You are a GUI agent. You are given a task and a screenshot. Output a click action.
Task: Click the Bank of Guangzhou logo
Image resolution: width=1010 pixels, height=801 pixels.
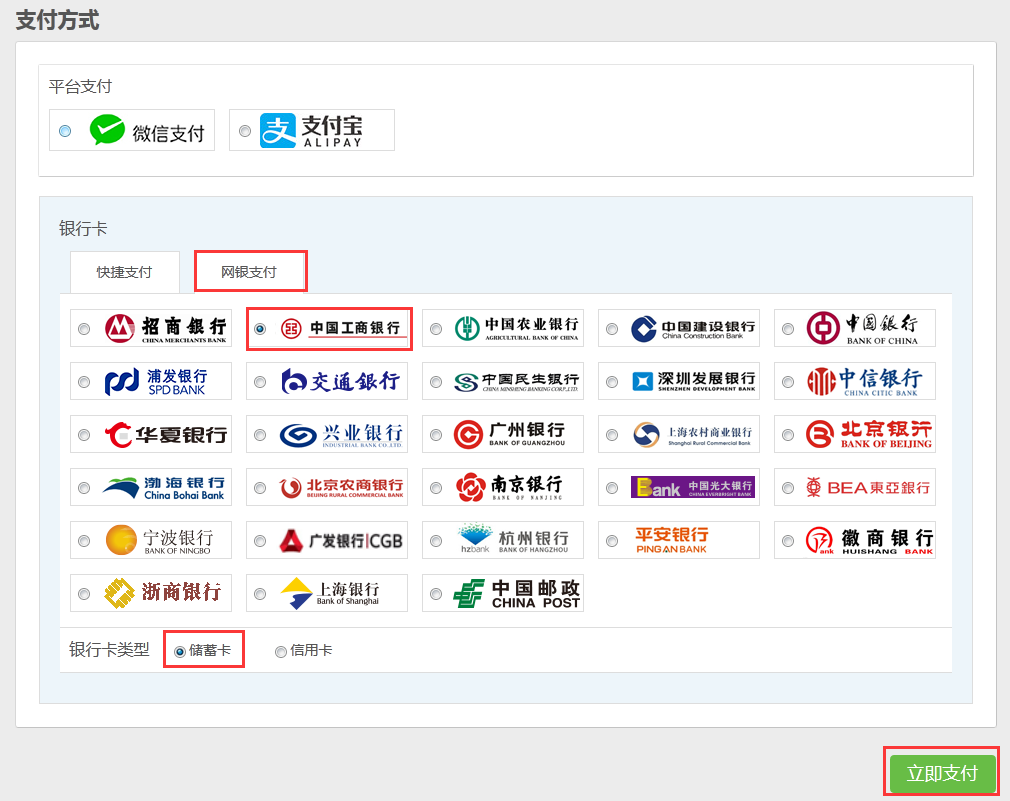point(510,435)
